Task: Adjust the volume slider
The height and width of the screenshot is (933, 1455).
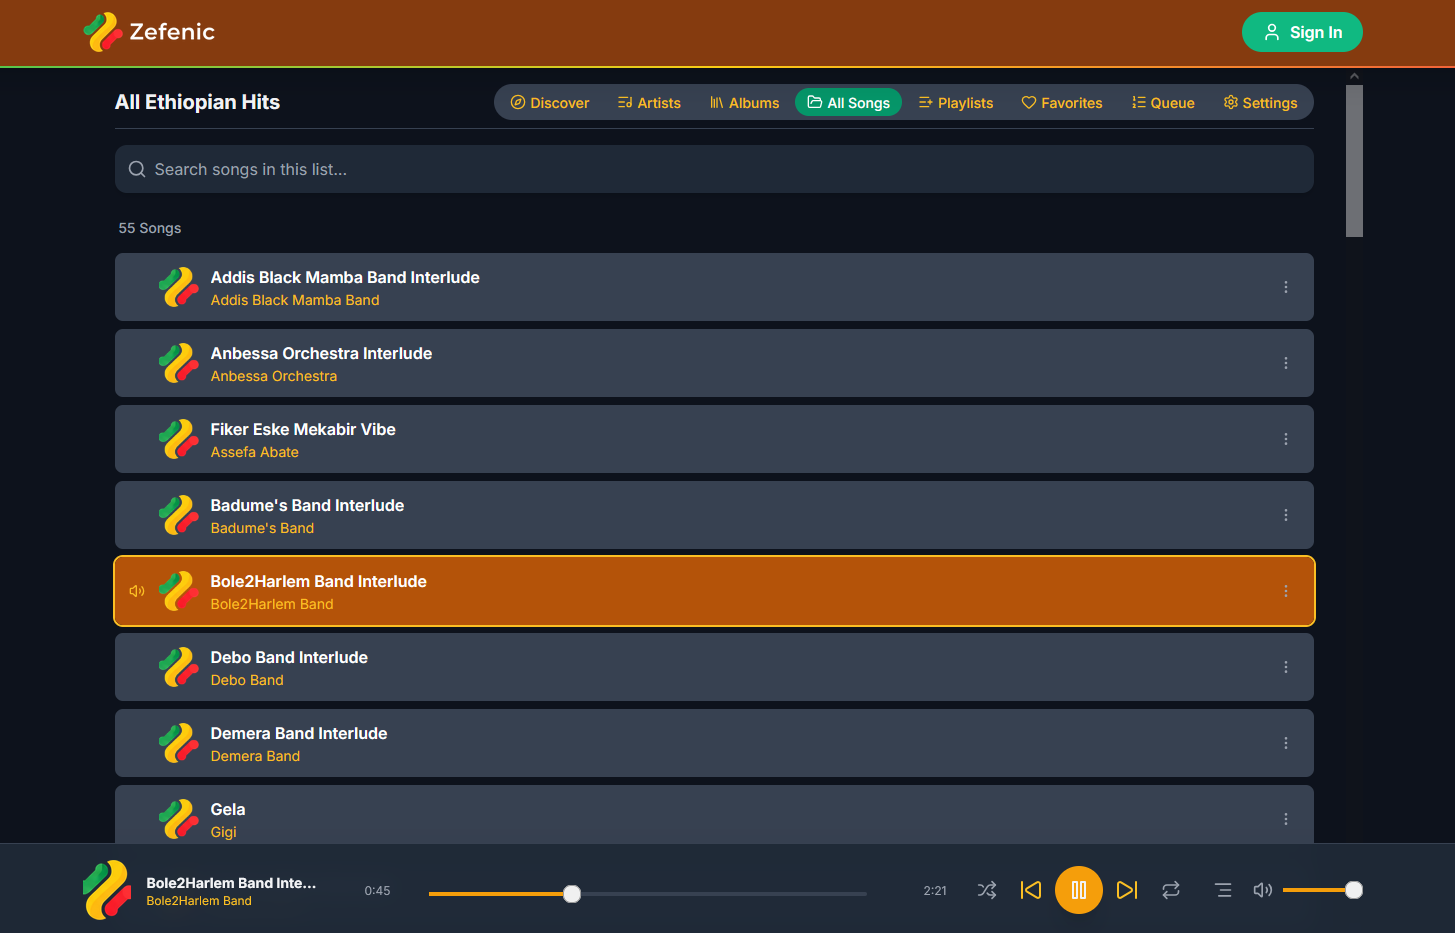Action: point(1323,889)
